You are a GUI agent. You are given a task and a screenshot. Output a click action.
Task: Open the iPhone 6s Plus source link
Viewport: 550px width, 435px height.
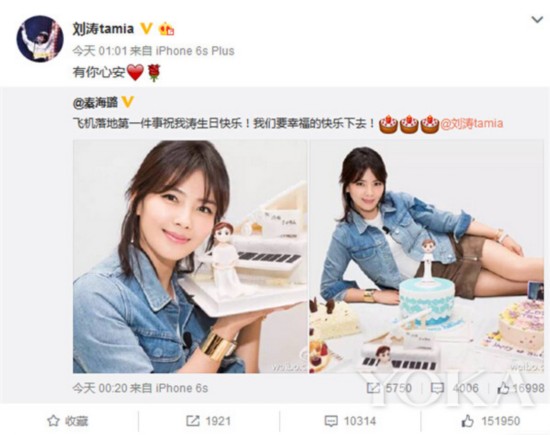(195, 51)
